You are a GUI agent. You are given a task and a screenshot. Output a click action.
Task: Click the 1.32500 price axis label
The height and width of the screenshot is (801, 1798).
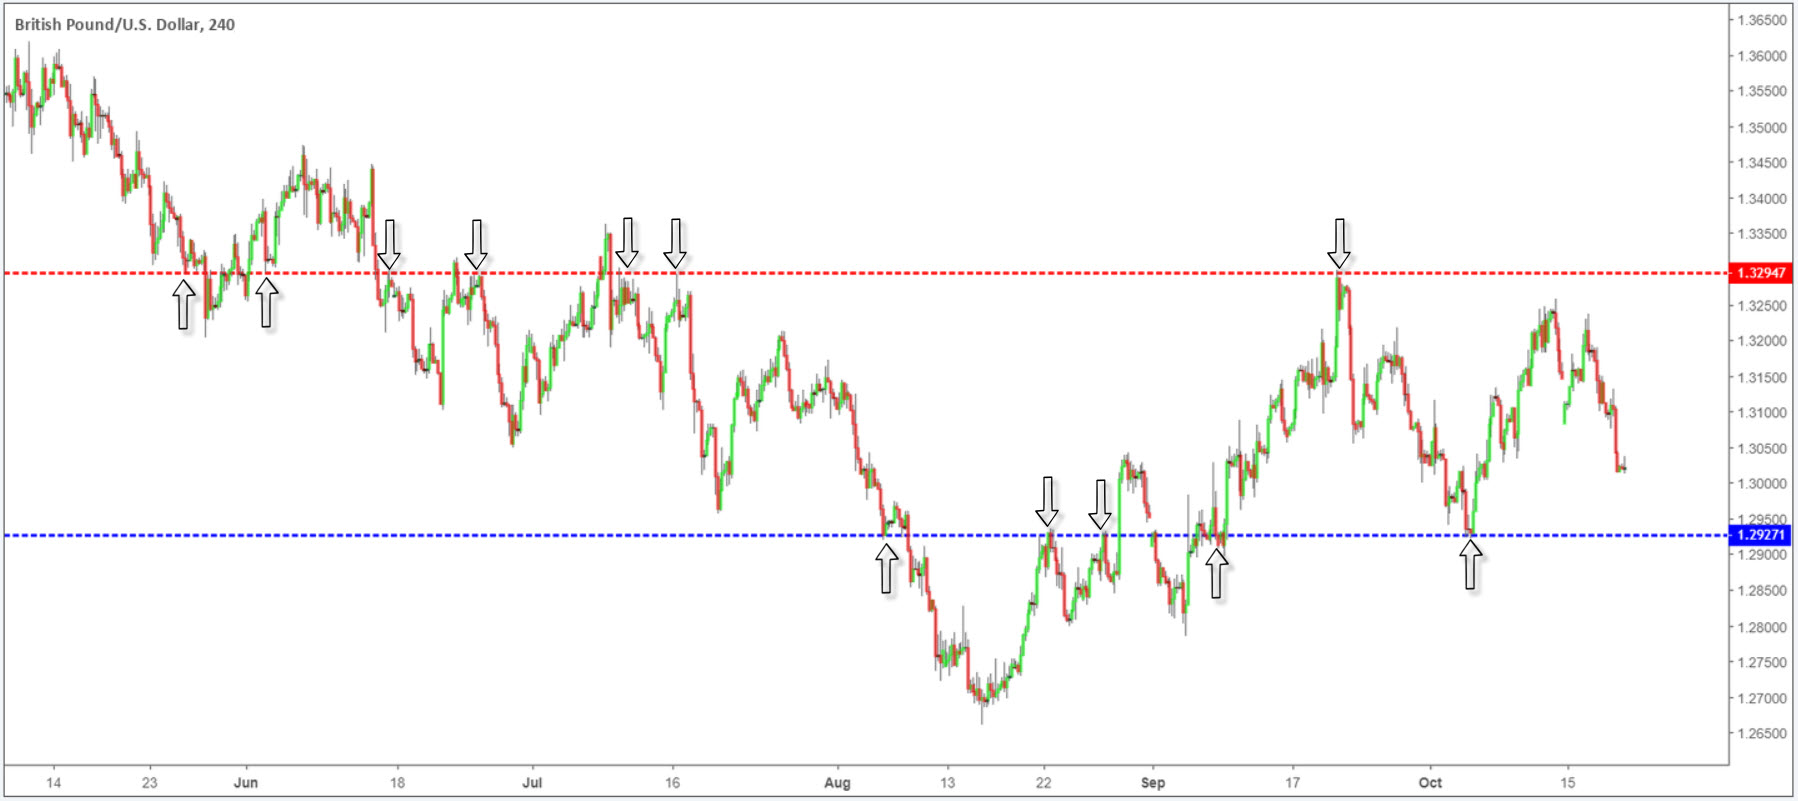1761,306
